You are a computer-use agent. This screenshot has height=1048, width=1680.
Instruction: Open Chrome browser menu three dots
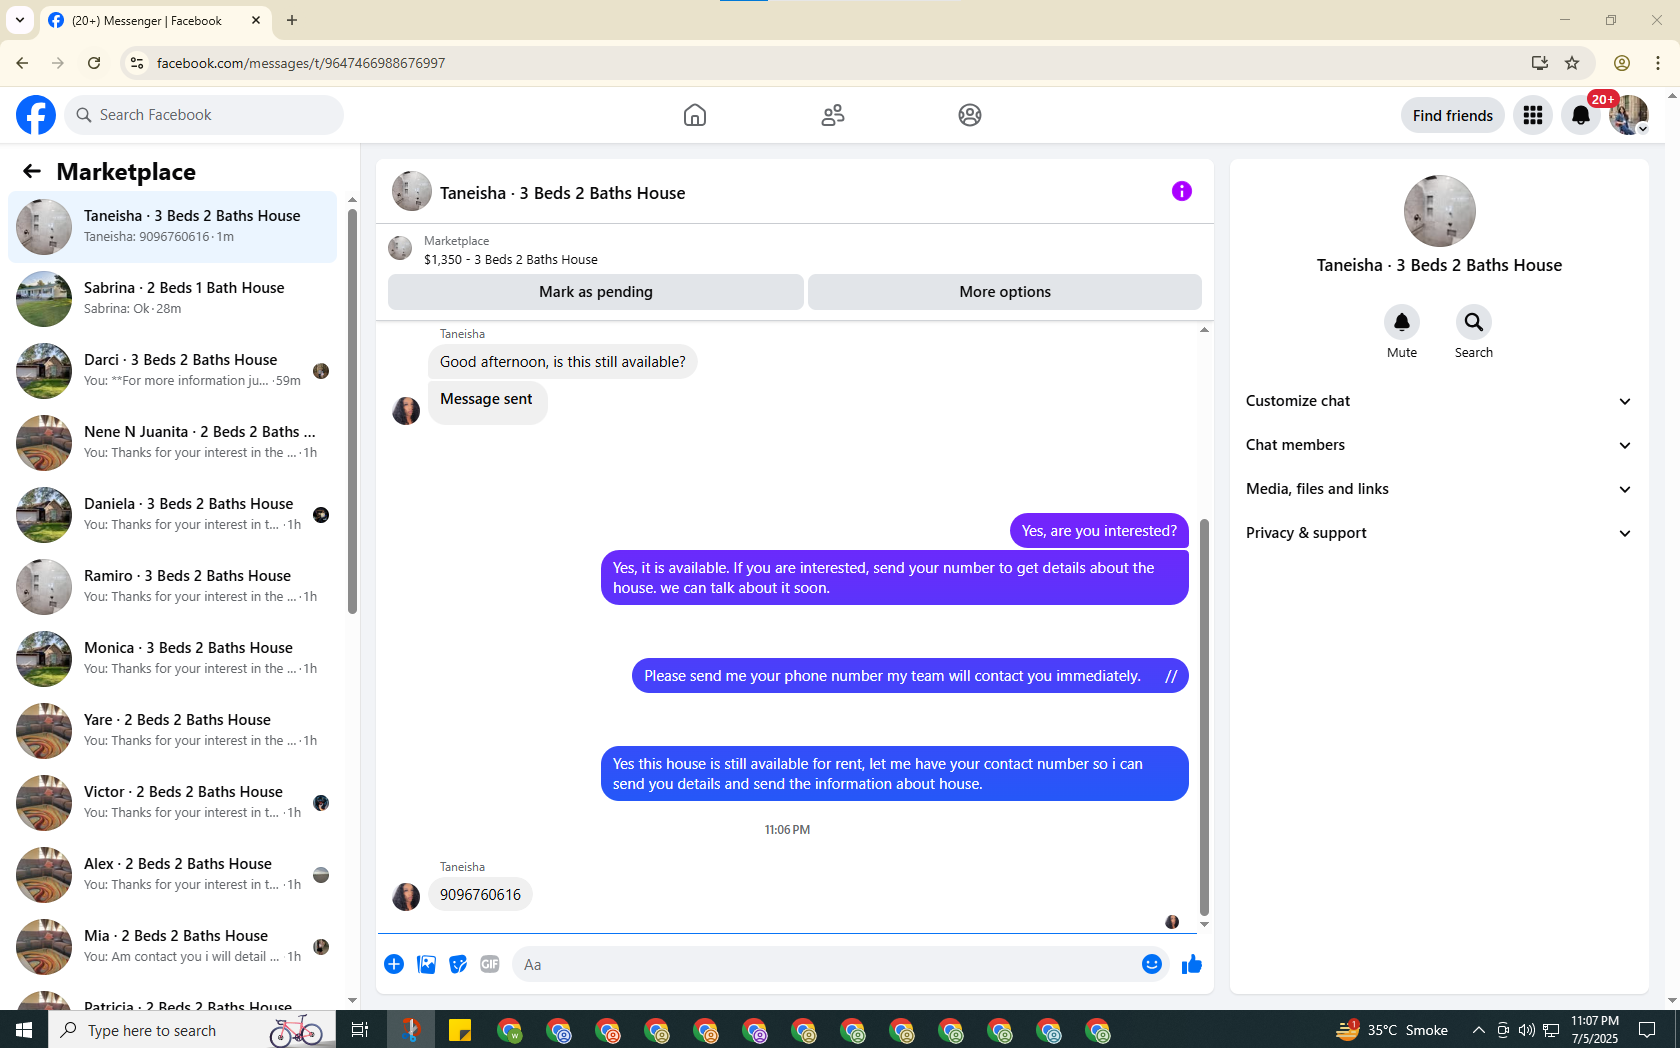1658,63
